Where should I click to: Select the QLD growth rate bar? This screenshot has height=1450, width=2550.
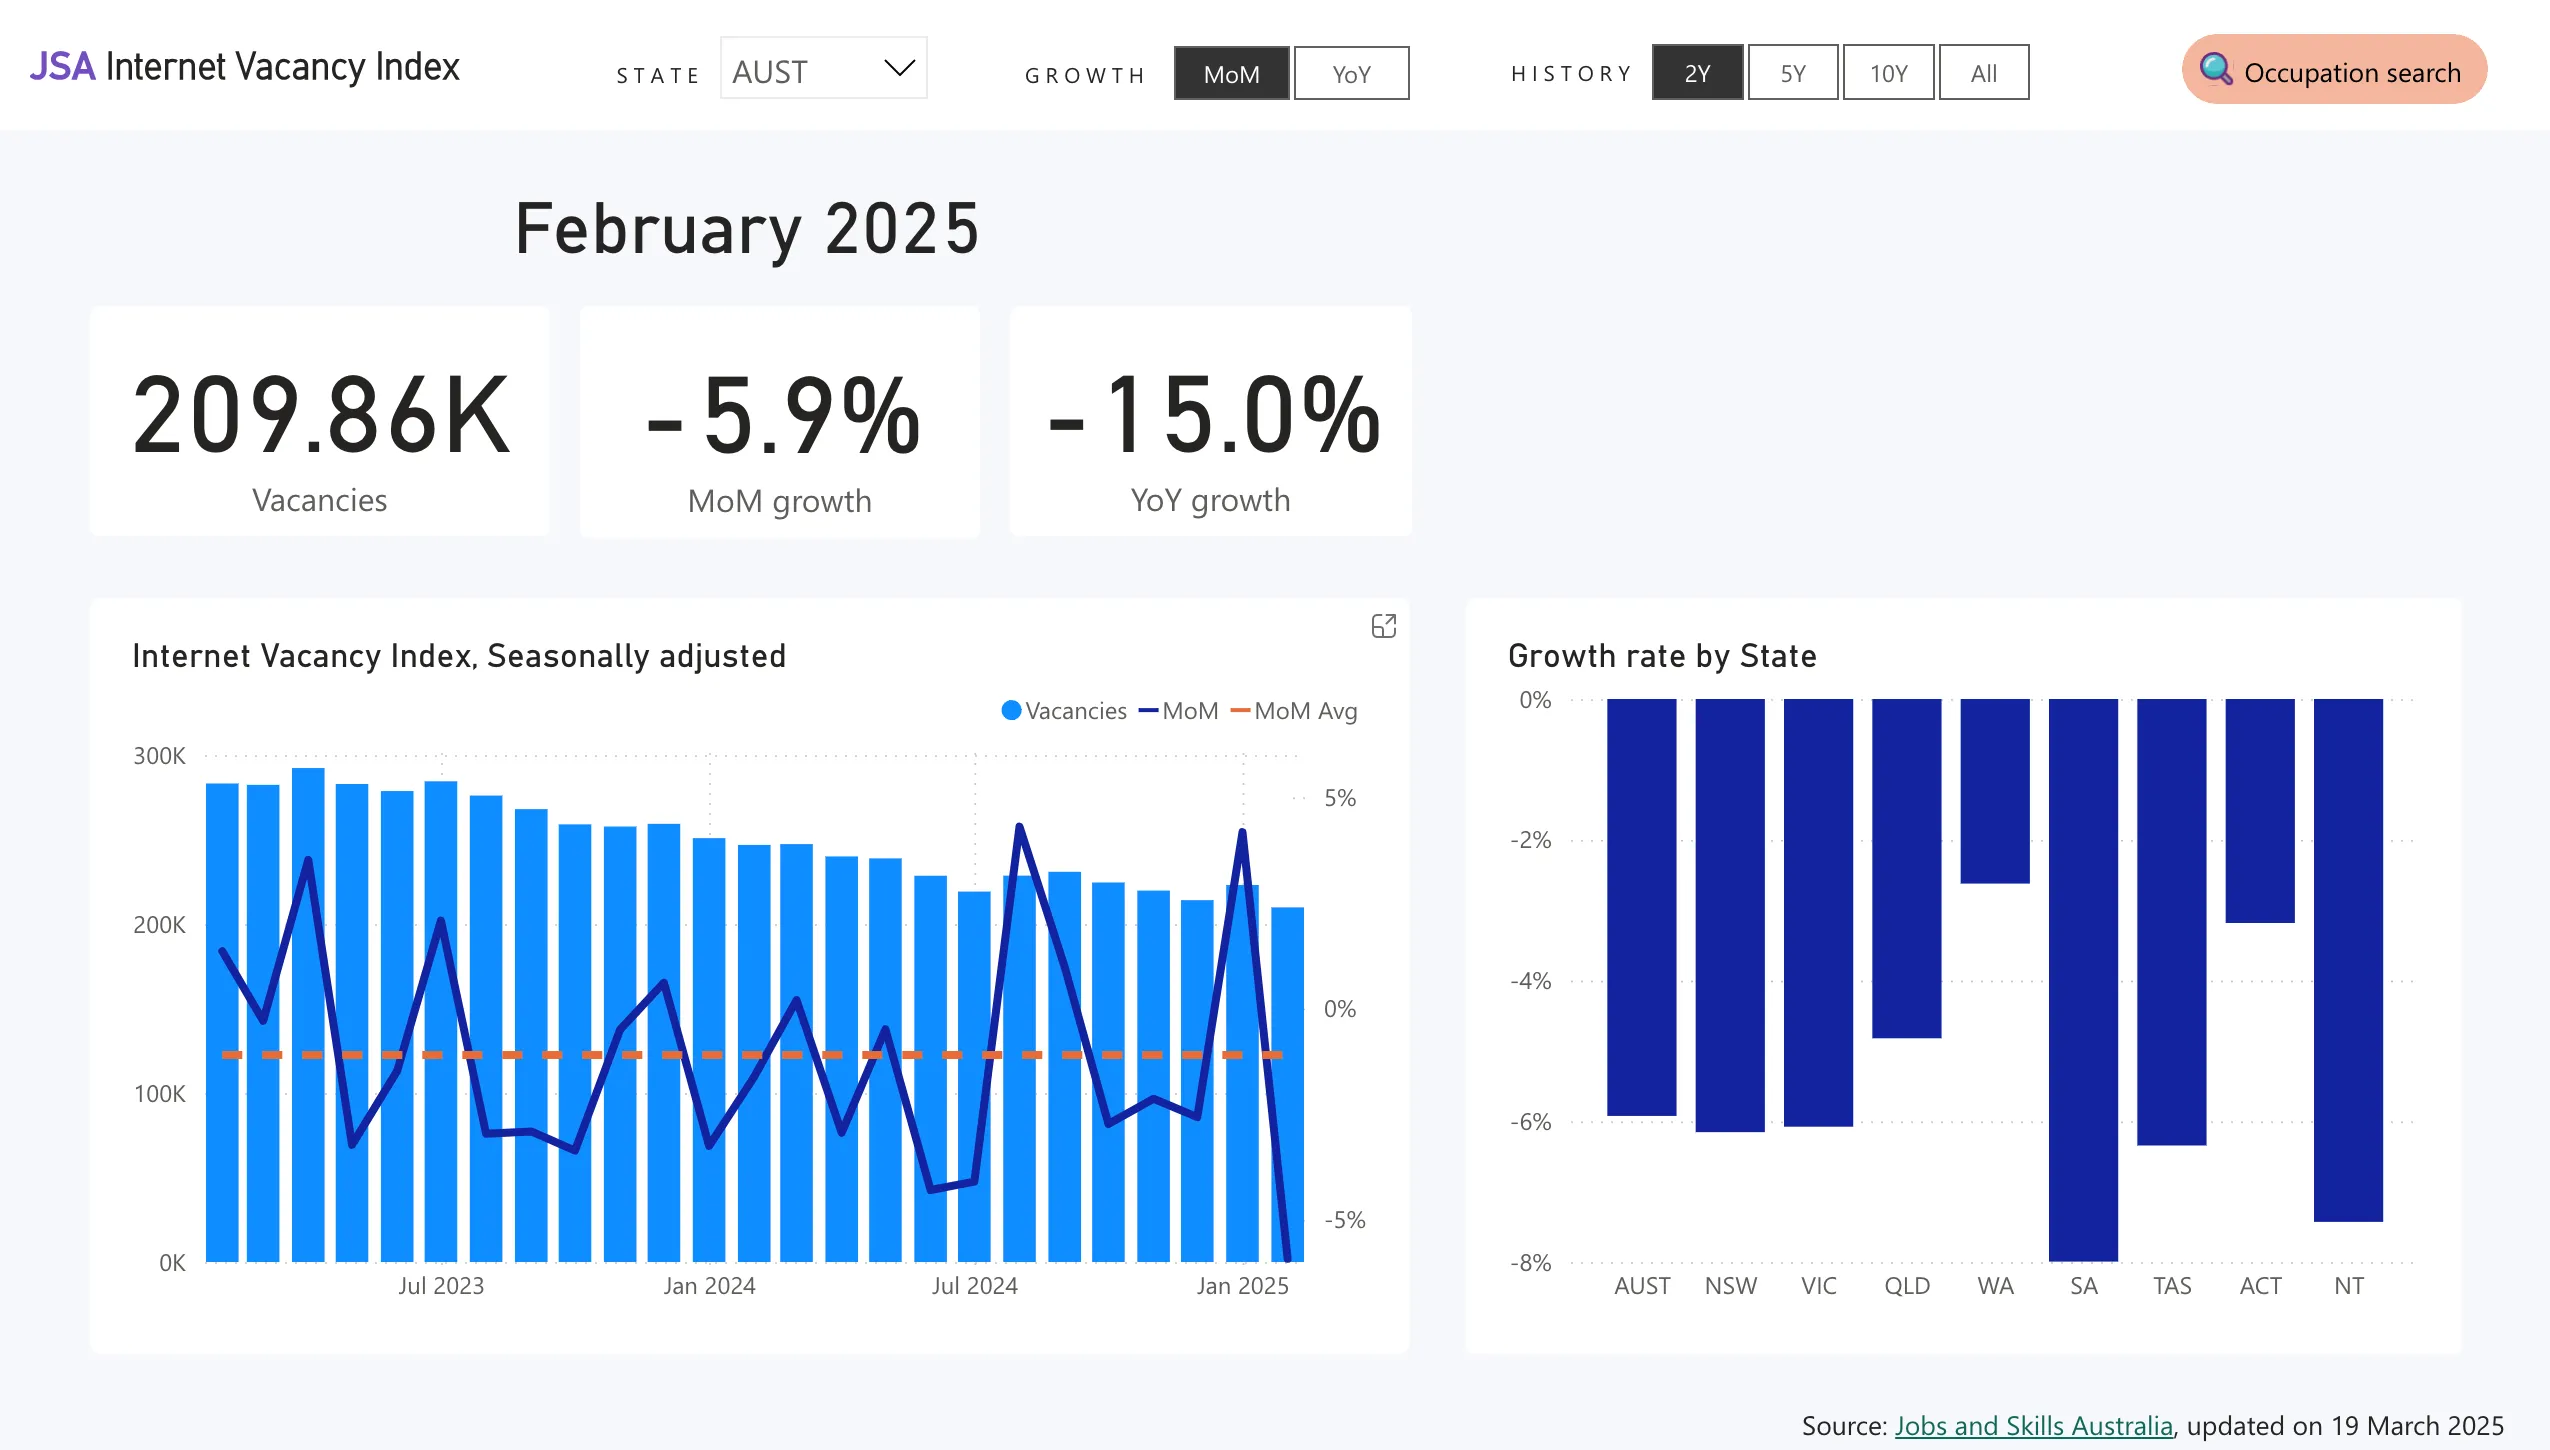pos(1906,868)
